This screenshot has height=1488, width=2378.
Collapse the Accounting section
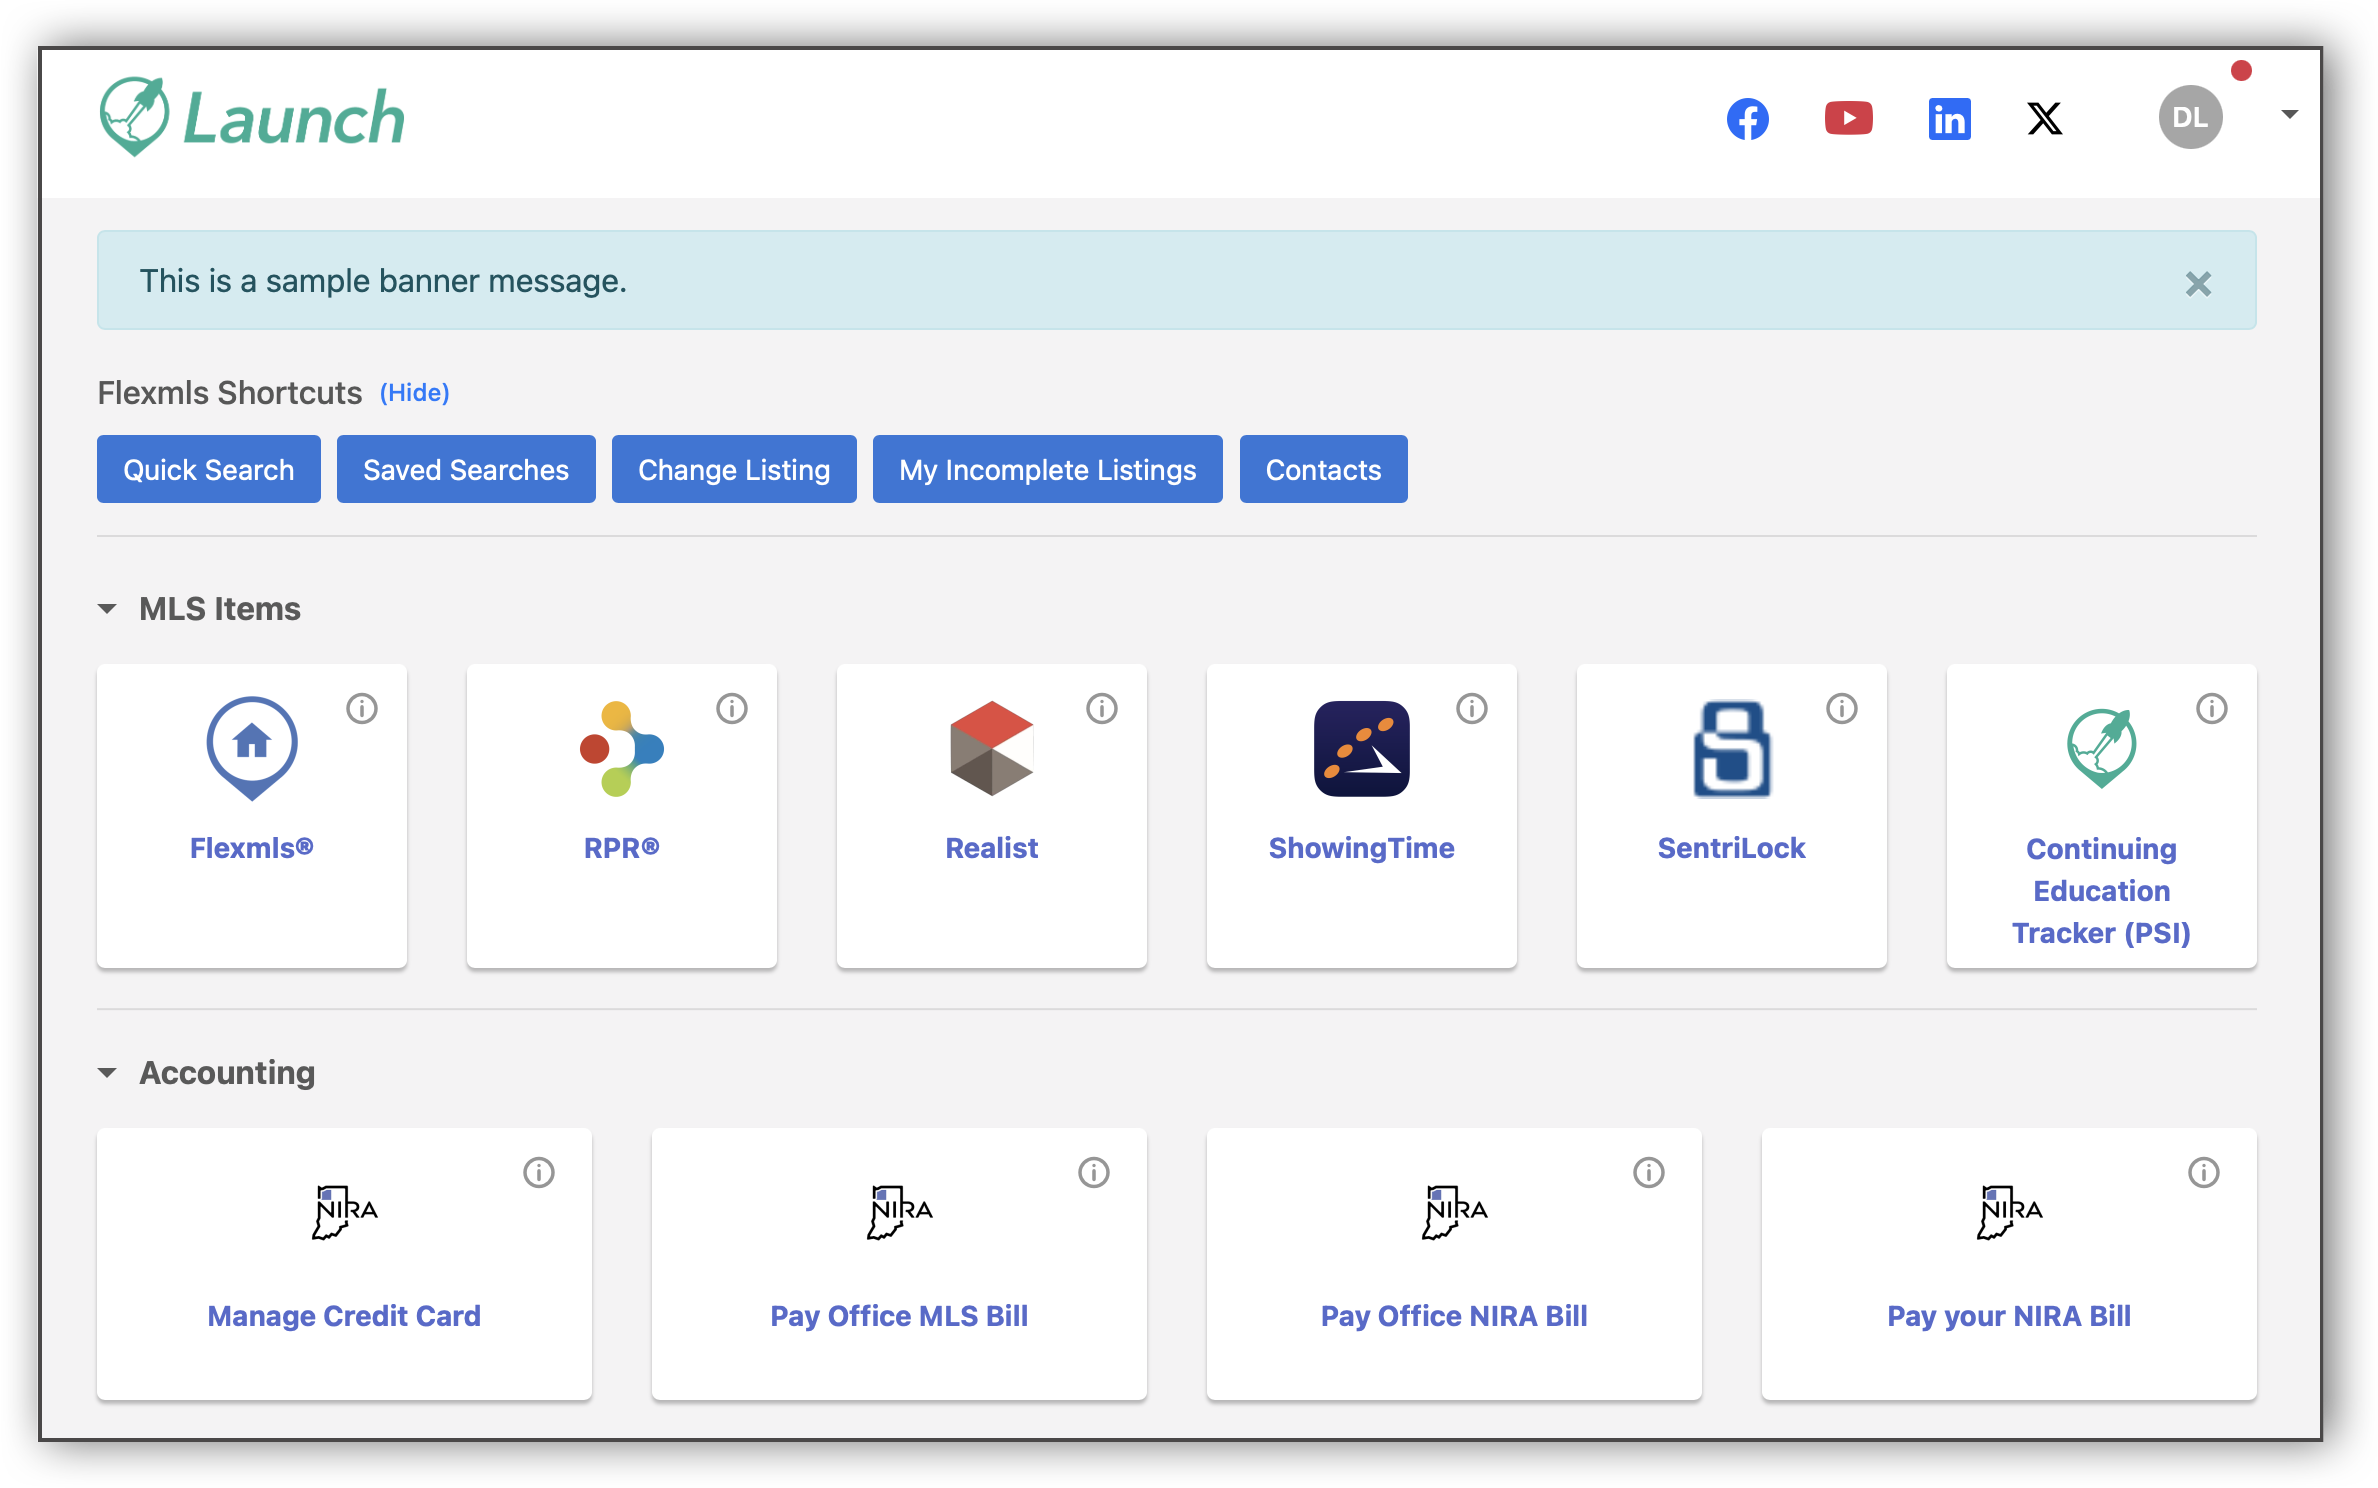click(x=107, y=1073)
